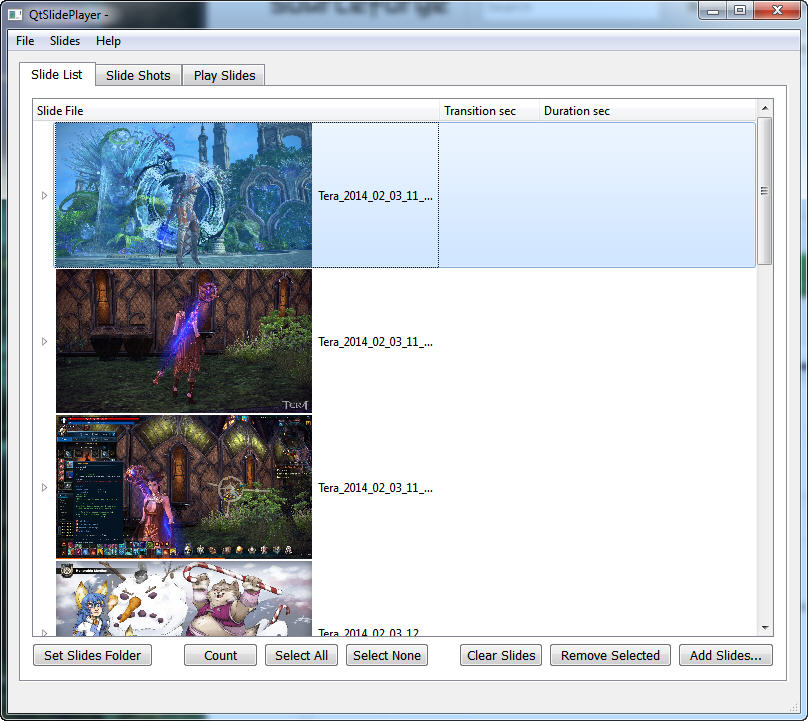Switch to the Play Slides tab
The image size is (808, 721).
(224, 76)
